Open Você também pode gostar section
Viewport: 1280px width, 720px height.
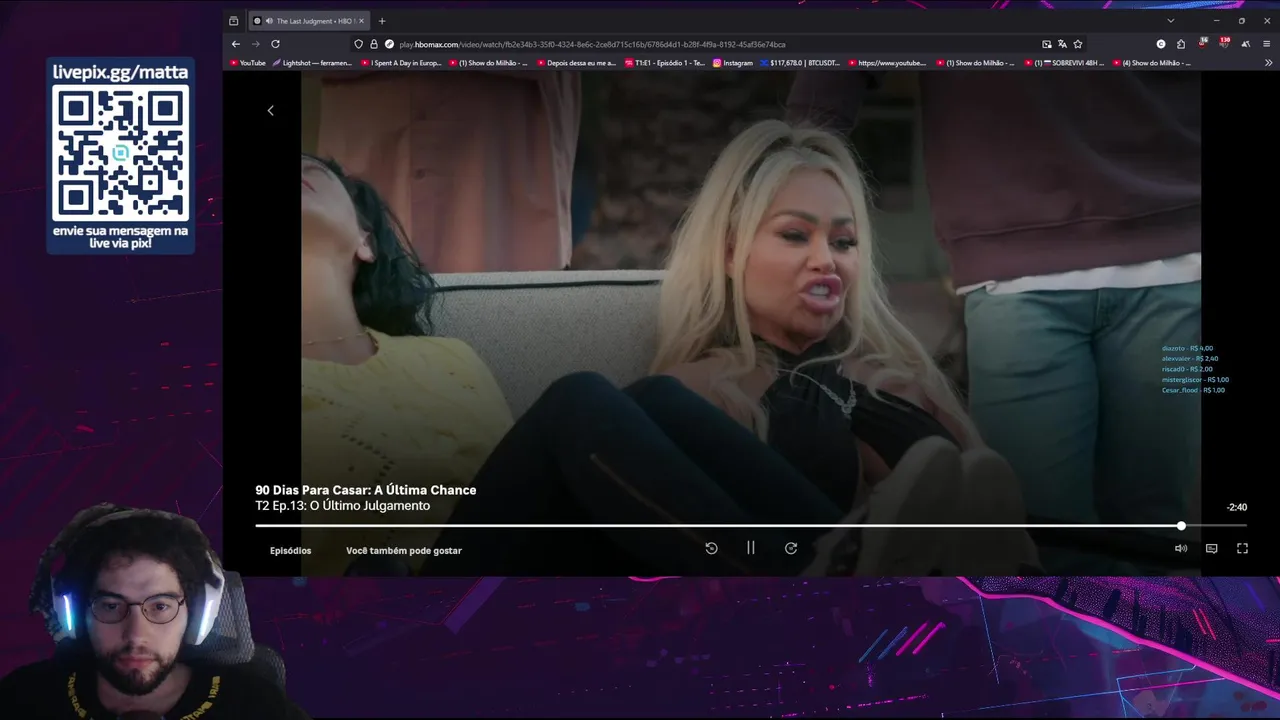pos(404,551)
